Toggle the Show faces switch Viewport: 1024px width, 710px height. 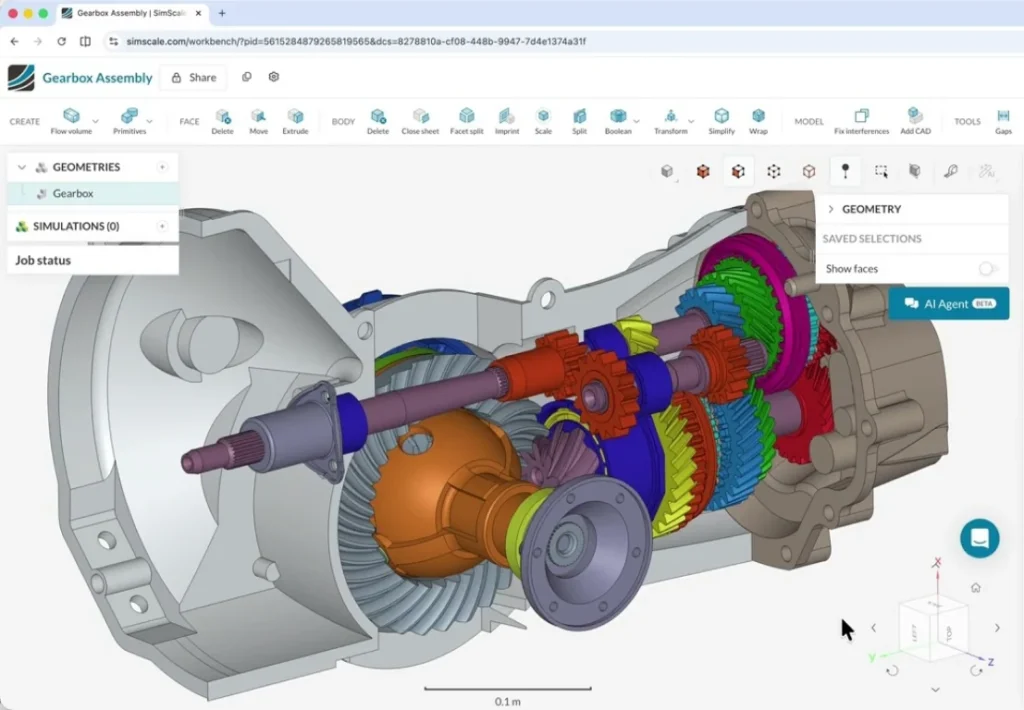[x=986, y=268]
